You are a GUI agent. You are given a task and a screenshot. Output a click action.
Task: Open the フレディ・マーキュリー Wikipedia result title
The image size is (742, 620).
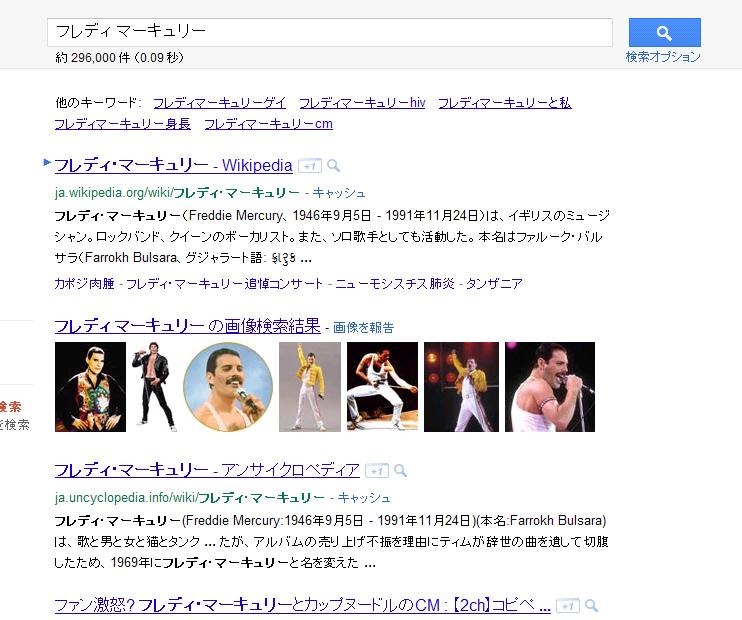click(174, 165)
